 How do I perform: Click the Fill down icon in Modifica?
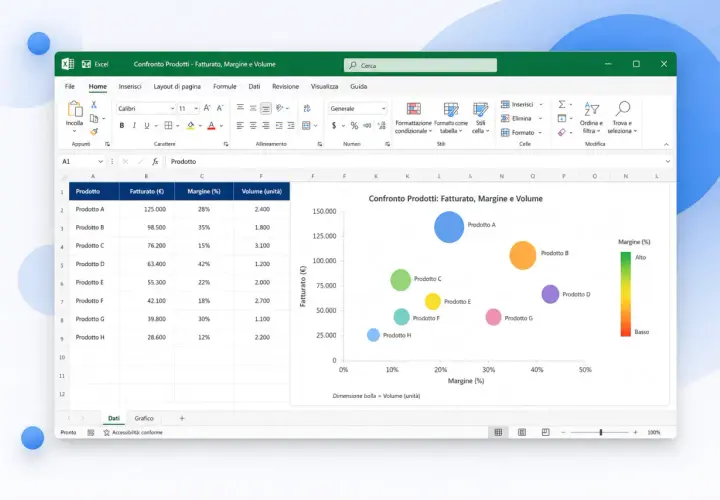click(562, 118)
